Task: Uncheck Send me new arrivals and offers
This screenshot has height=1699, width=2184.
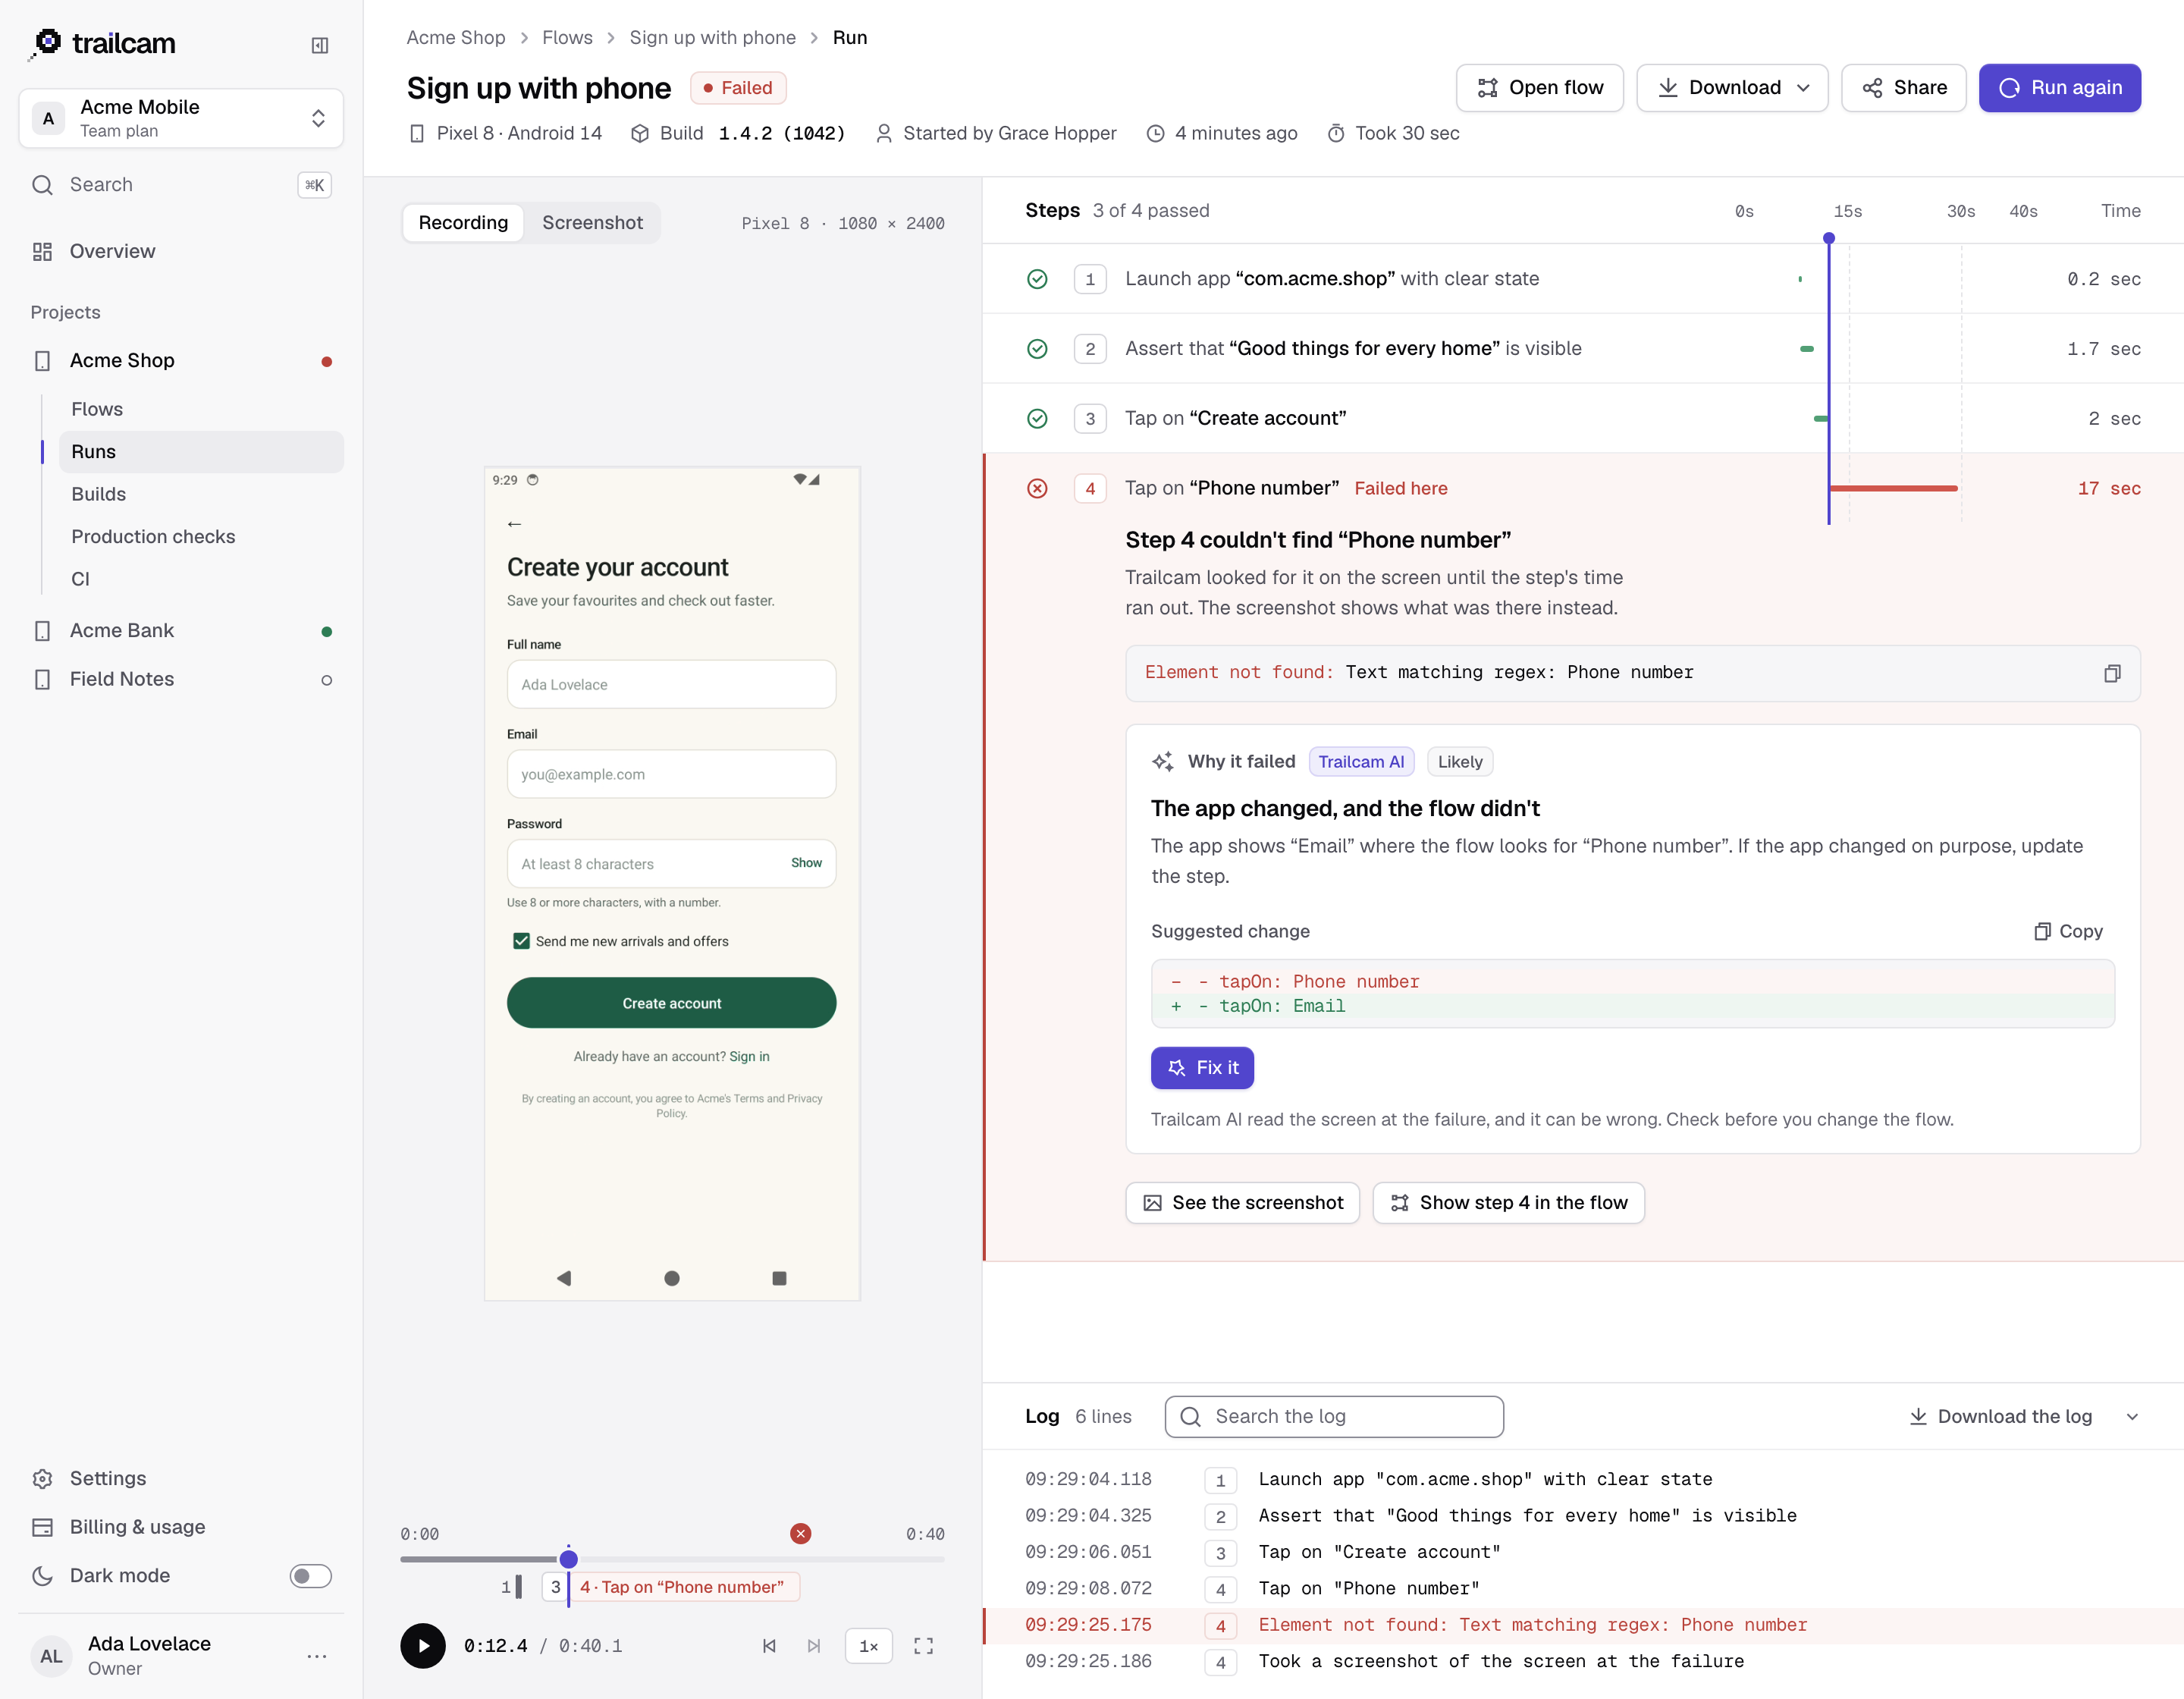Action: pyautogui.click(x=521, y=941)
